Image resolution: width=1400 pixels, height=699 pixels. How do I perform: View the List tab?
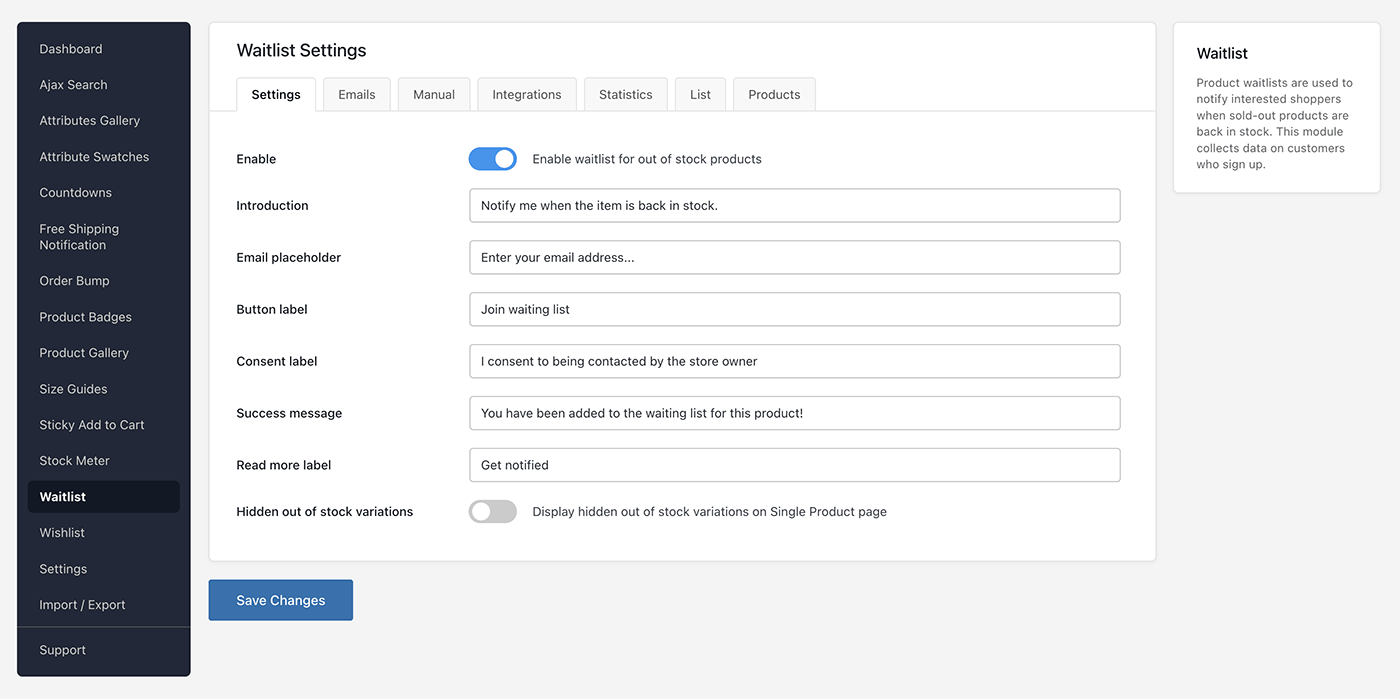click(x=699, y=93)
